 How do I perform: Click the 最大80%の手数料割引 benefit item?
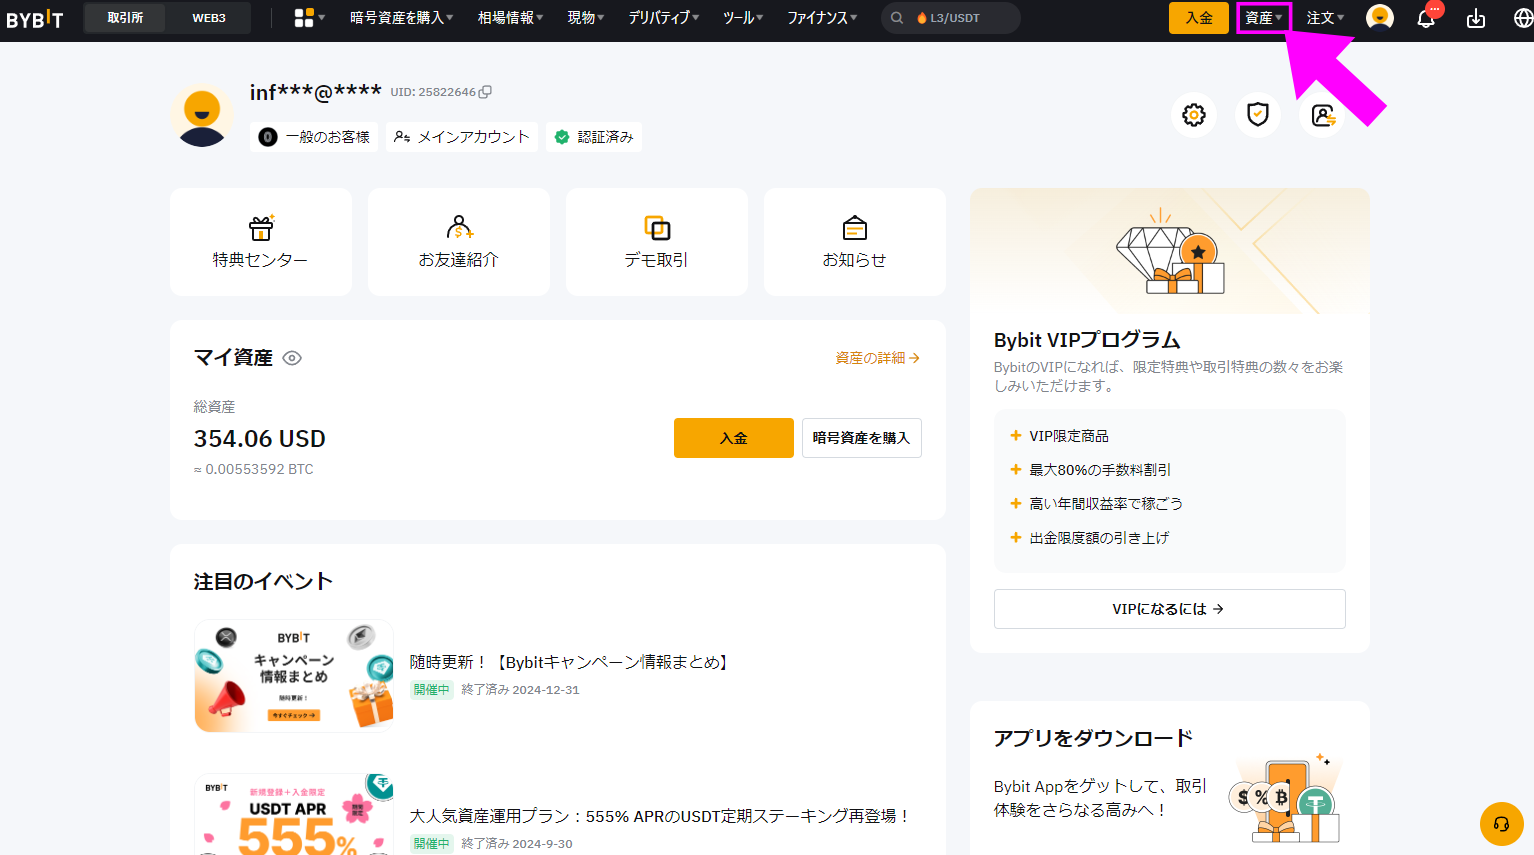(1091, 470)
